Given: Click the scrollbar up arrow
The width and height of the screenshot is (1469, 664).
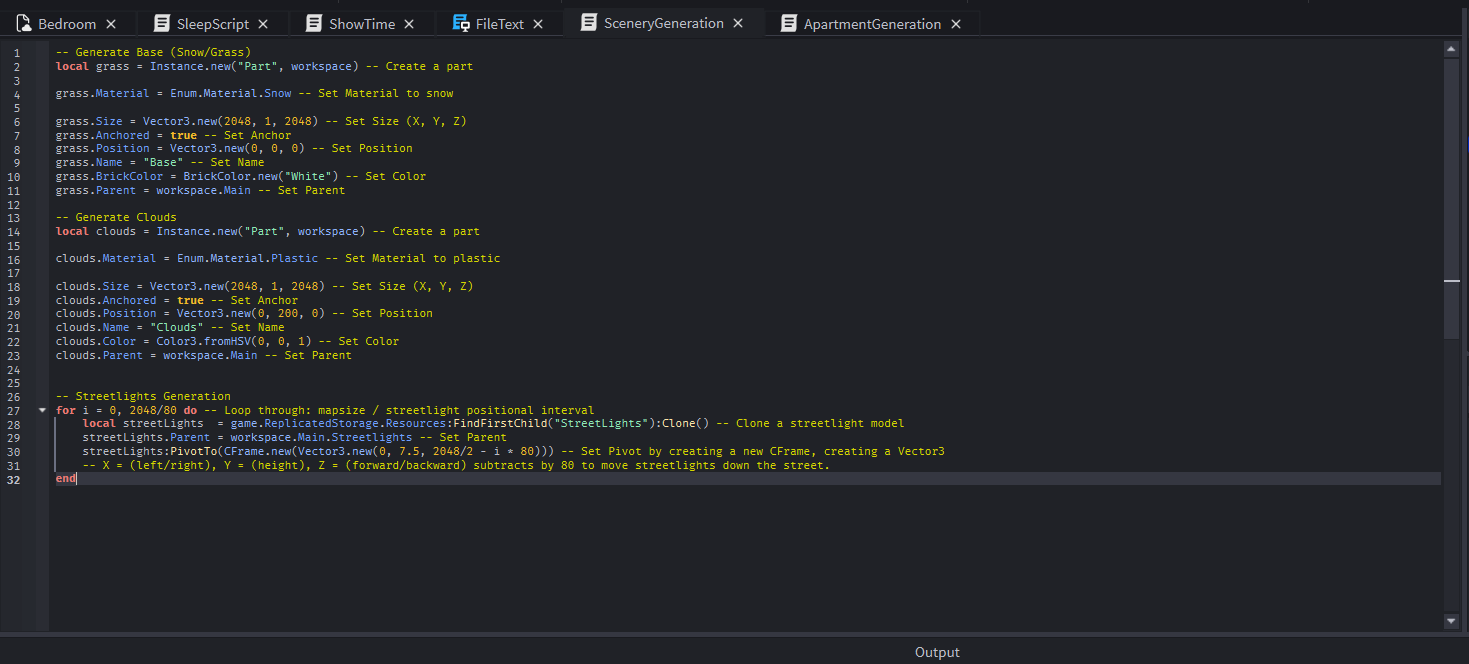Looking at the screenshot, I should [x=1451, y=48].
